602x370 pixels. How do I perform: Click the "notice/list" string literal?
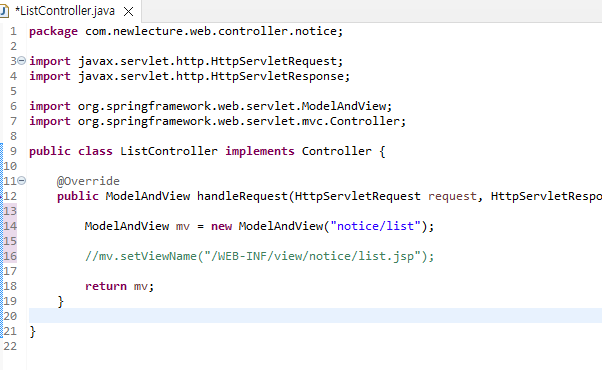click(x=375, y=226)
